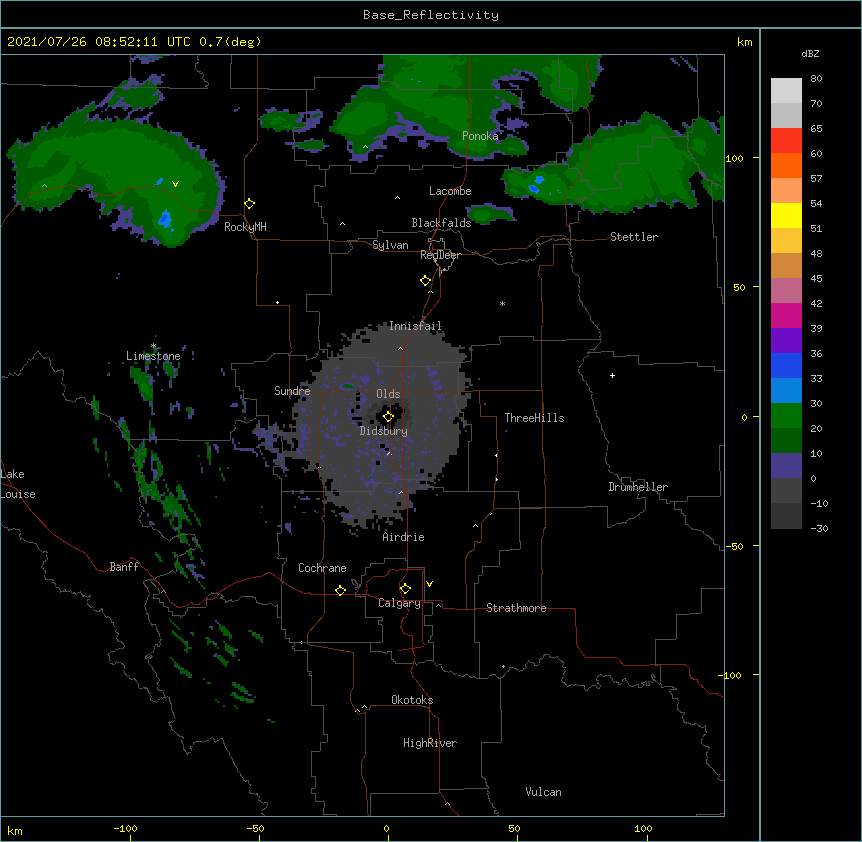Click the RockyMH label
This screenshot has width=862, height=842.
pos(245,227)
